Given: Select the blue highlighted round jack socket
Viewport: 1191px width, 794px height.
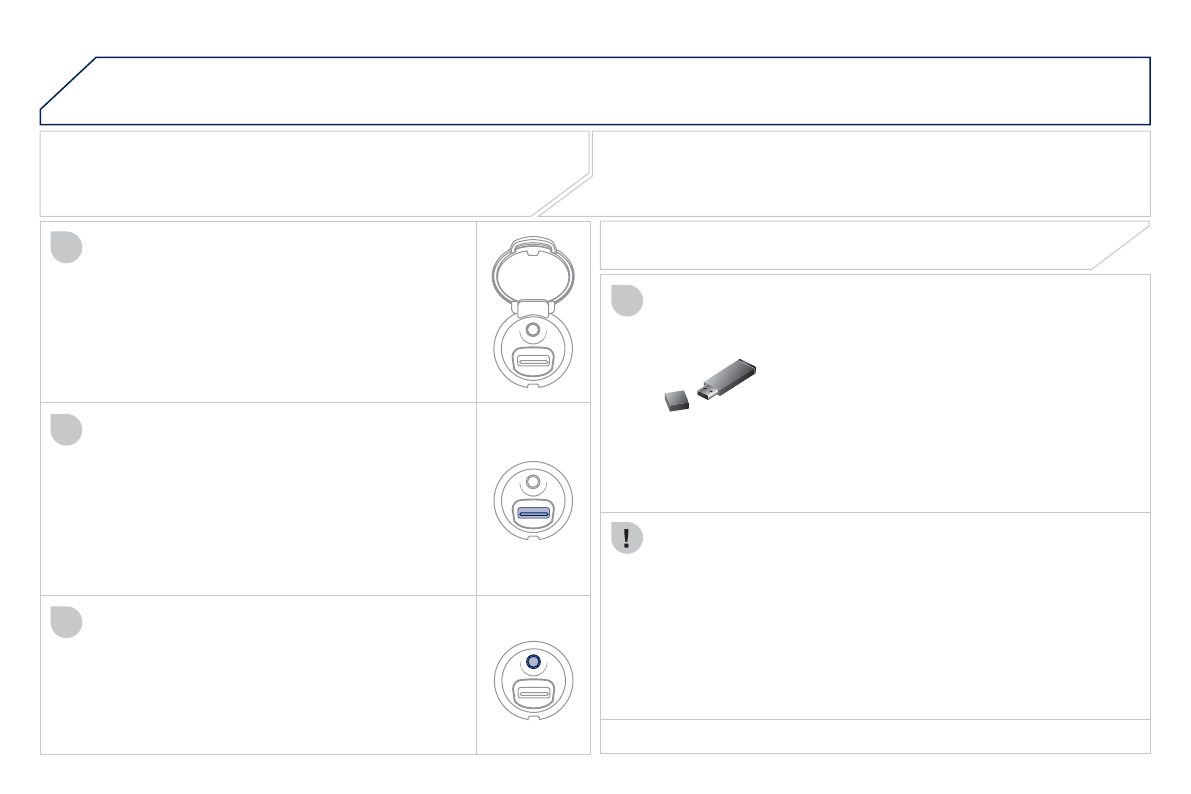Looking at the screenshot, I should click(x=532, y=662).
